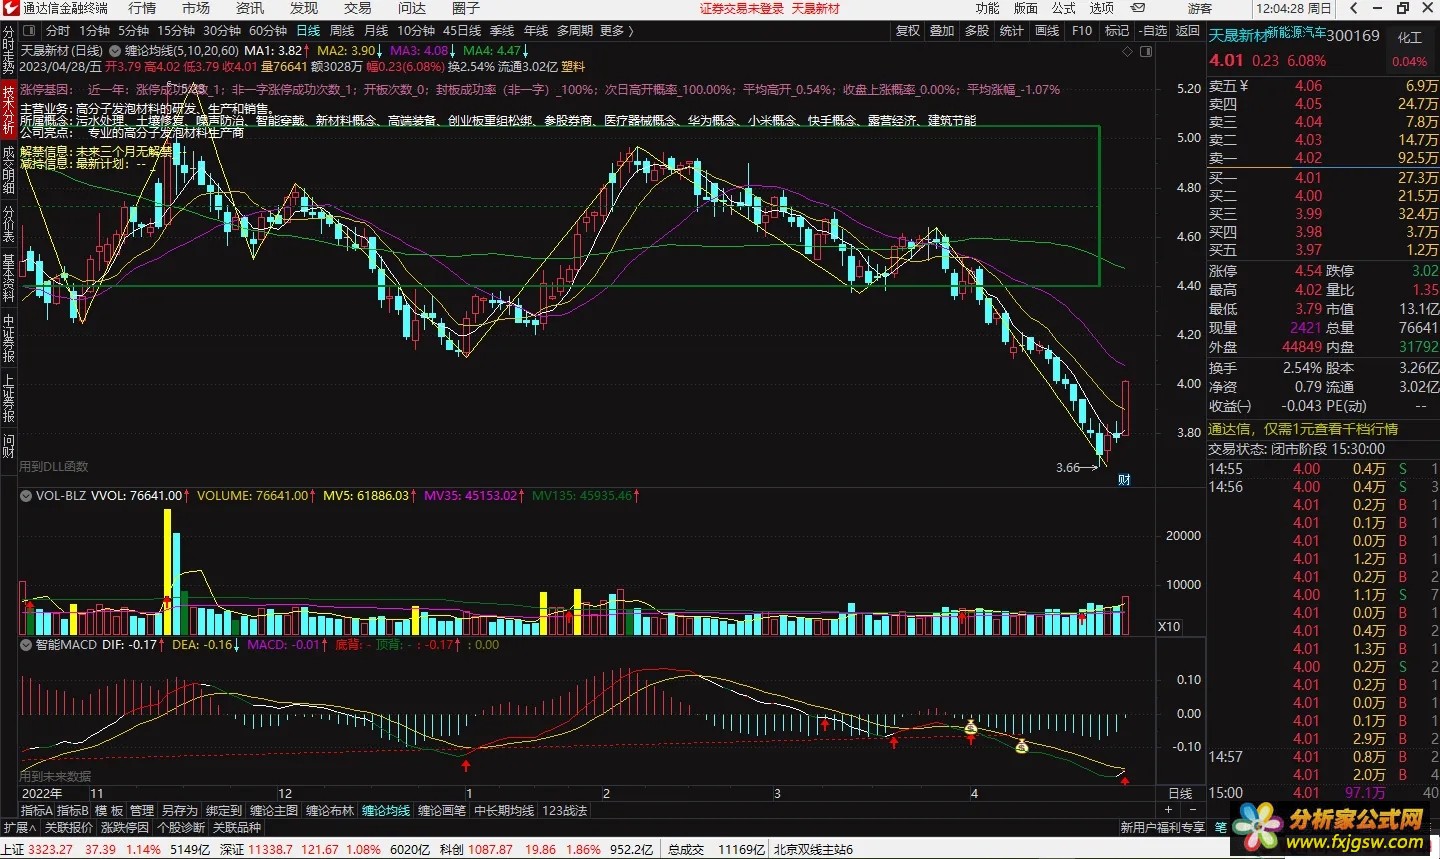
Task: Open the 缠论均线 indicator dropdown arrow
Action: tap(116, 50)
